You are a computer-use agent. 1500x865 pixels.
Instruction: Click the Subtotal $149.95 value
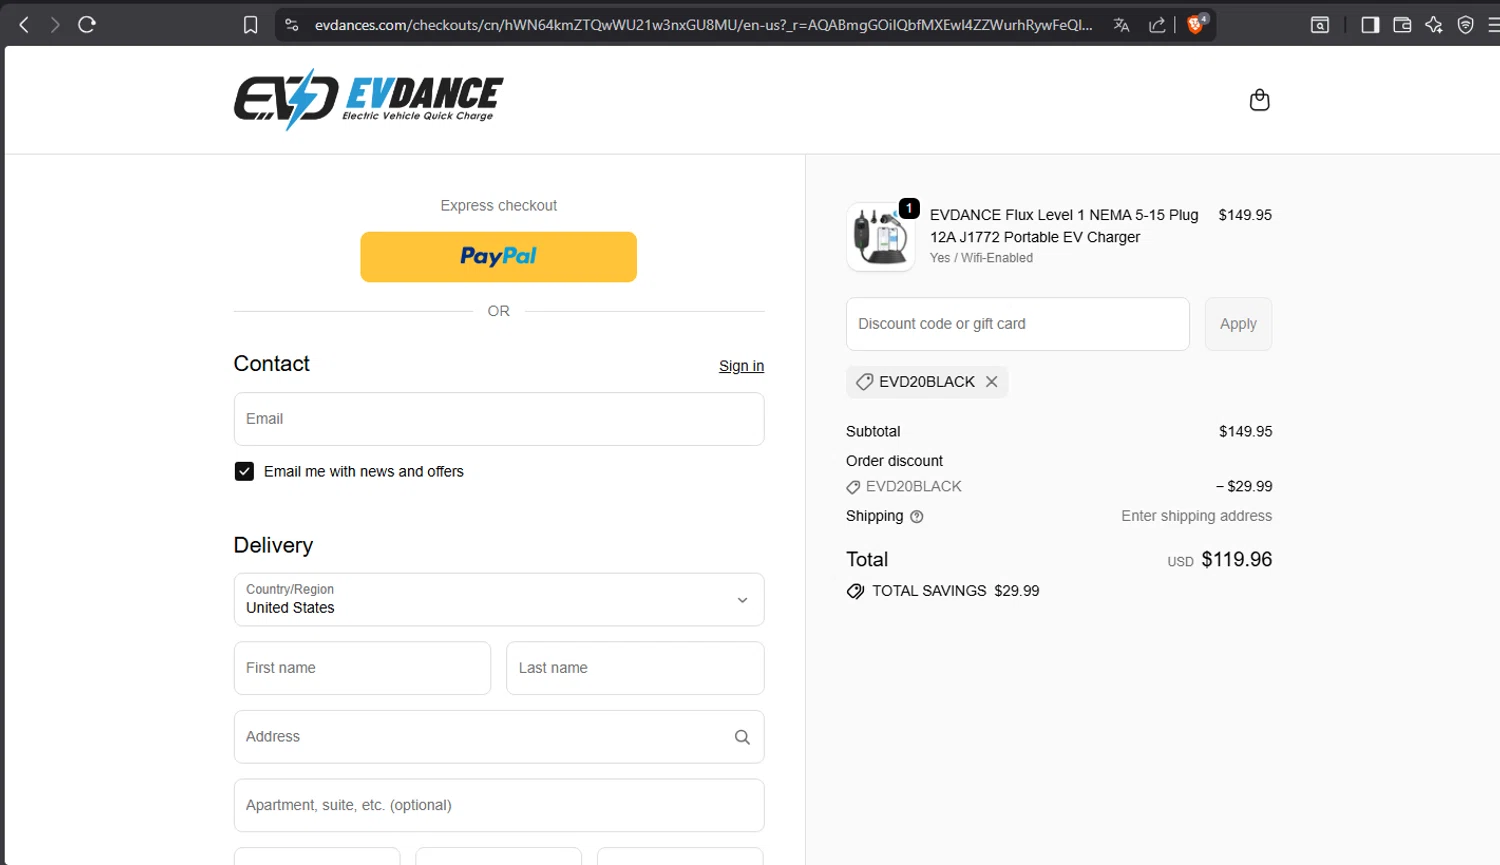pyautogui.click(x=1245, y=432)
